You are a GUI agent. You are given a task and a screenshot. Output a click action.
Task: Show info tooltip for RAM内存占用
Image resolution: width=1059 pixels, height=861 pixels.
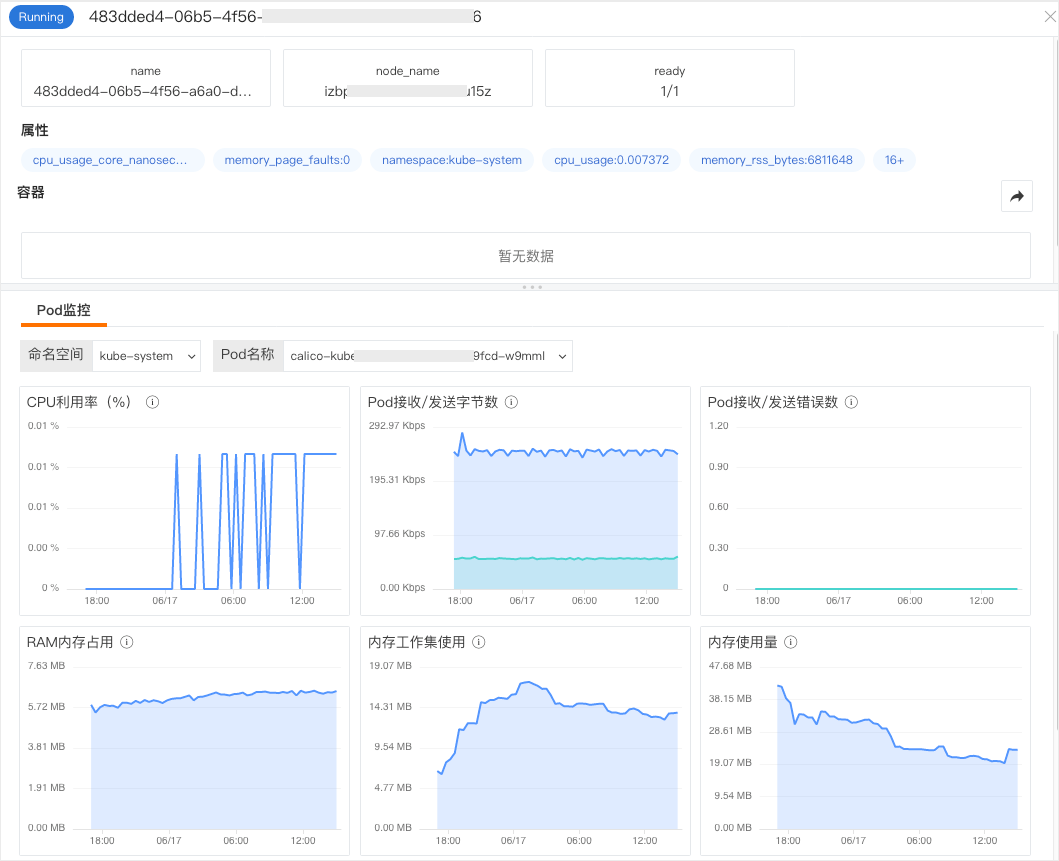(126, 642)
